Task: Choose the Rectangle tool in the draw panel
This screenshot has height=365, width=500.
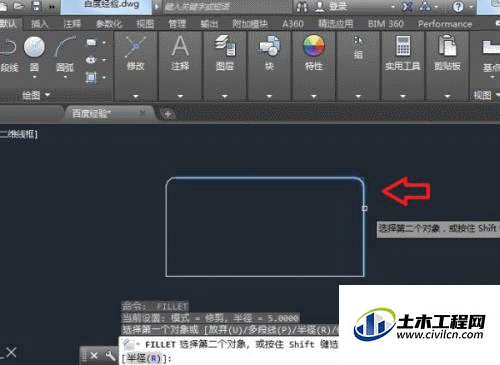Action: pyautogui.click(x=91, y=42)
